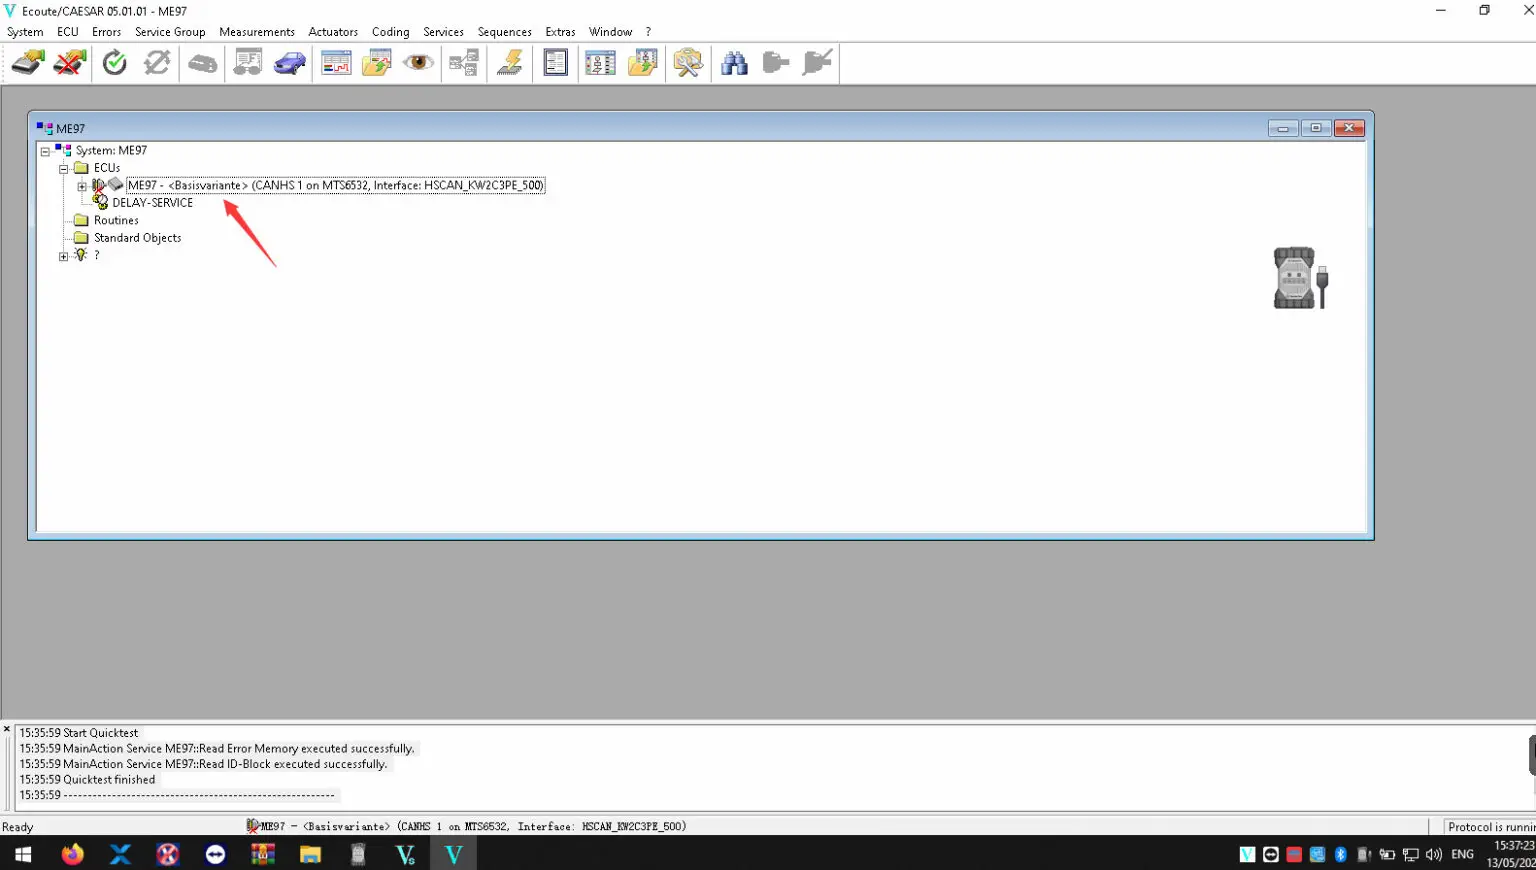The width and height of the screenshot is (1536, 870).
Task: Open the wrench tools settings icon
Action: (x=688, y=63)
